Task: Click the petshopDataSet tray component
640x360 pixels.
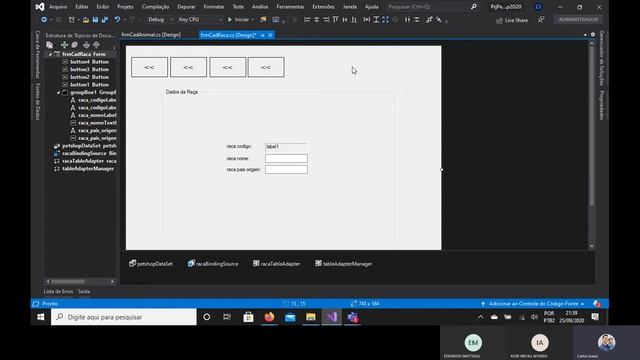Action: [151, 264]
